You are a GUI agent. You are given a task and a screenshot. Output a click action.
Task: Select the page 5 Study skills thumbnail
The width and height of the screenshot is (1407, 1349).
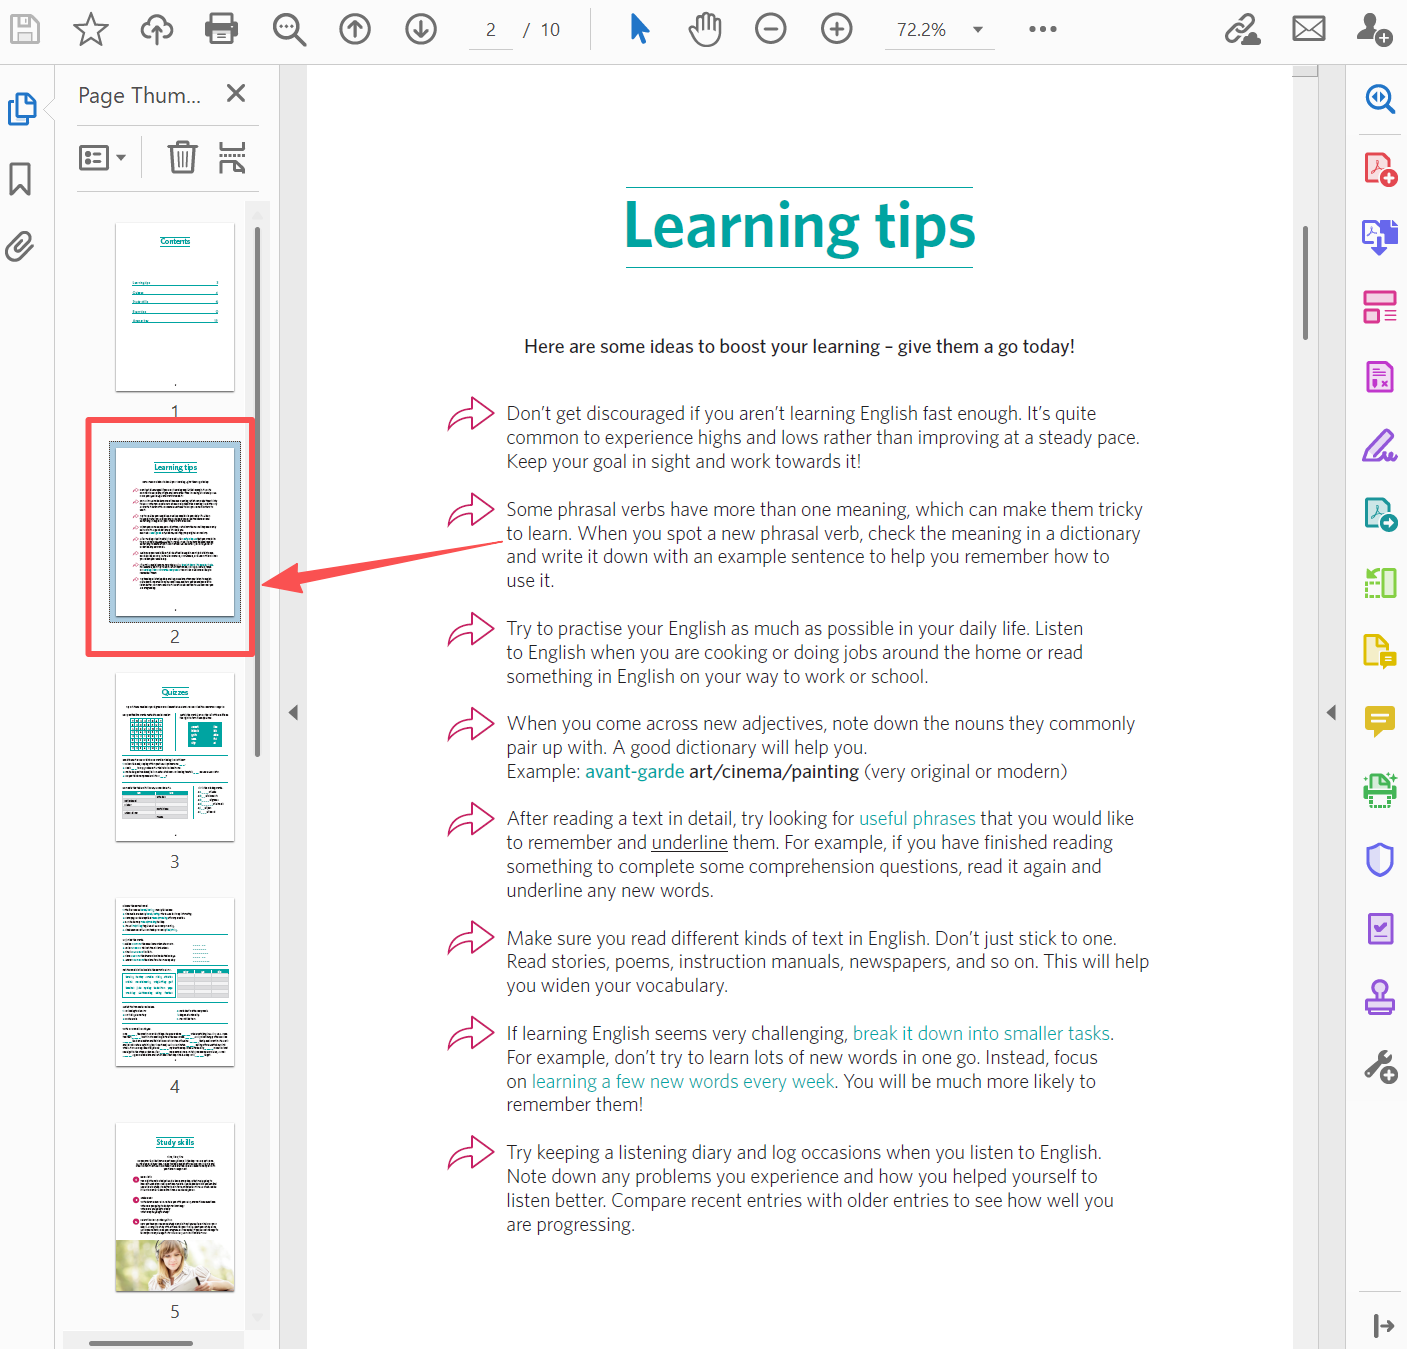pyautogui.click(x=175, y=1207)
